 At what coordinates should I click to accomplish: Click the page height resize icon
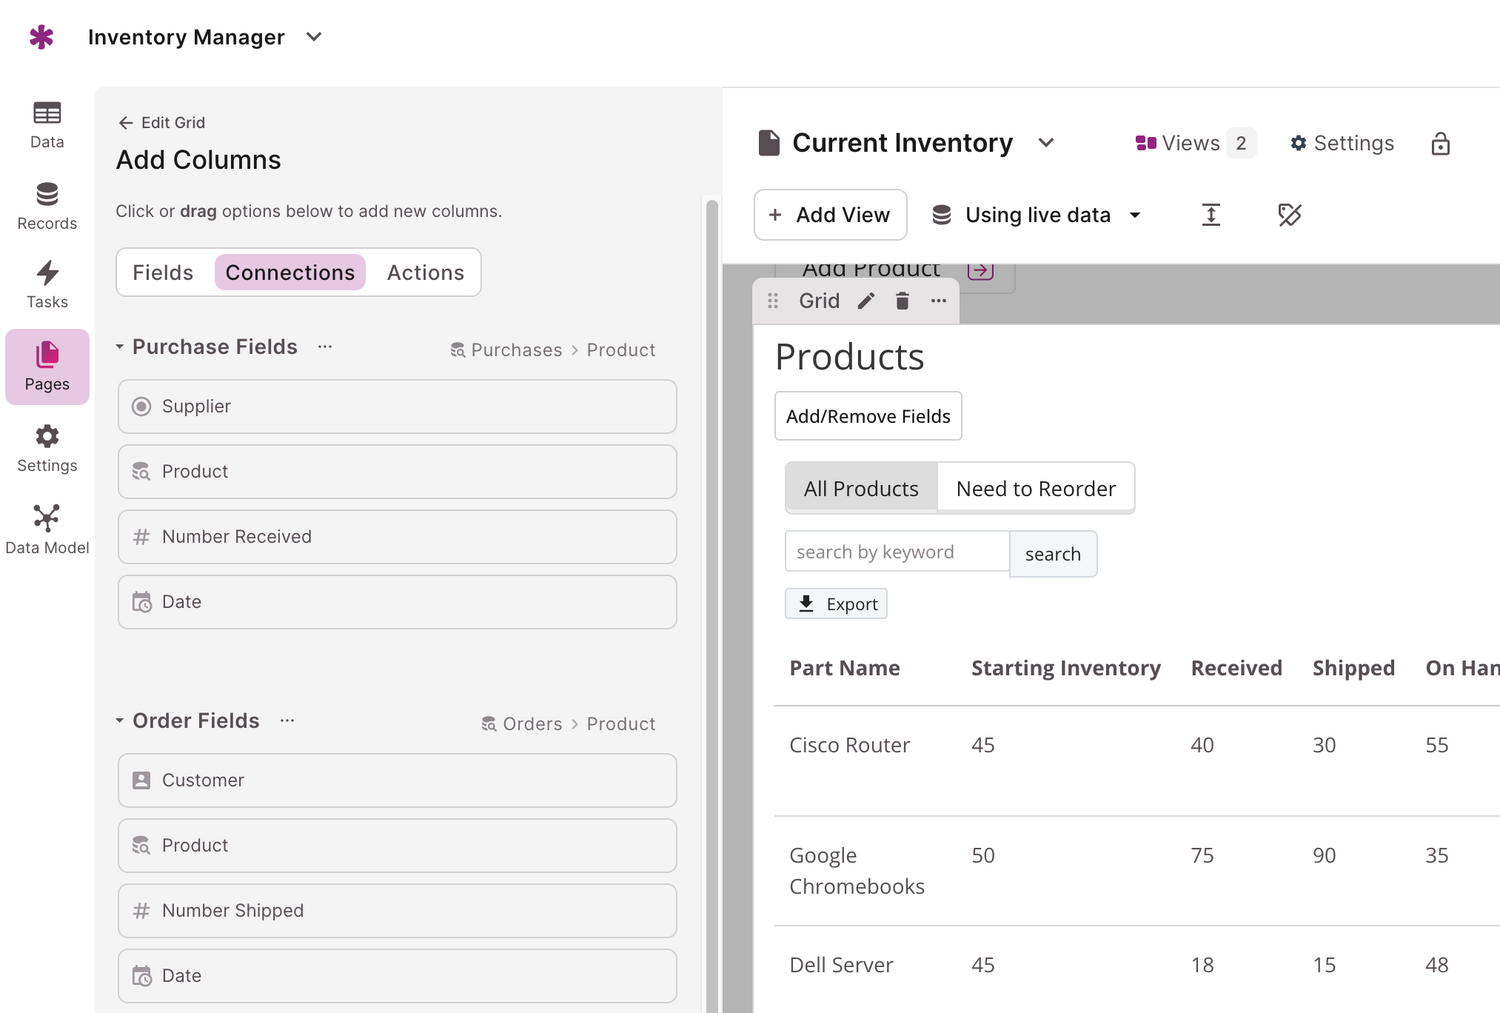1210,215
